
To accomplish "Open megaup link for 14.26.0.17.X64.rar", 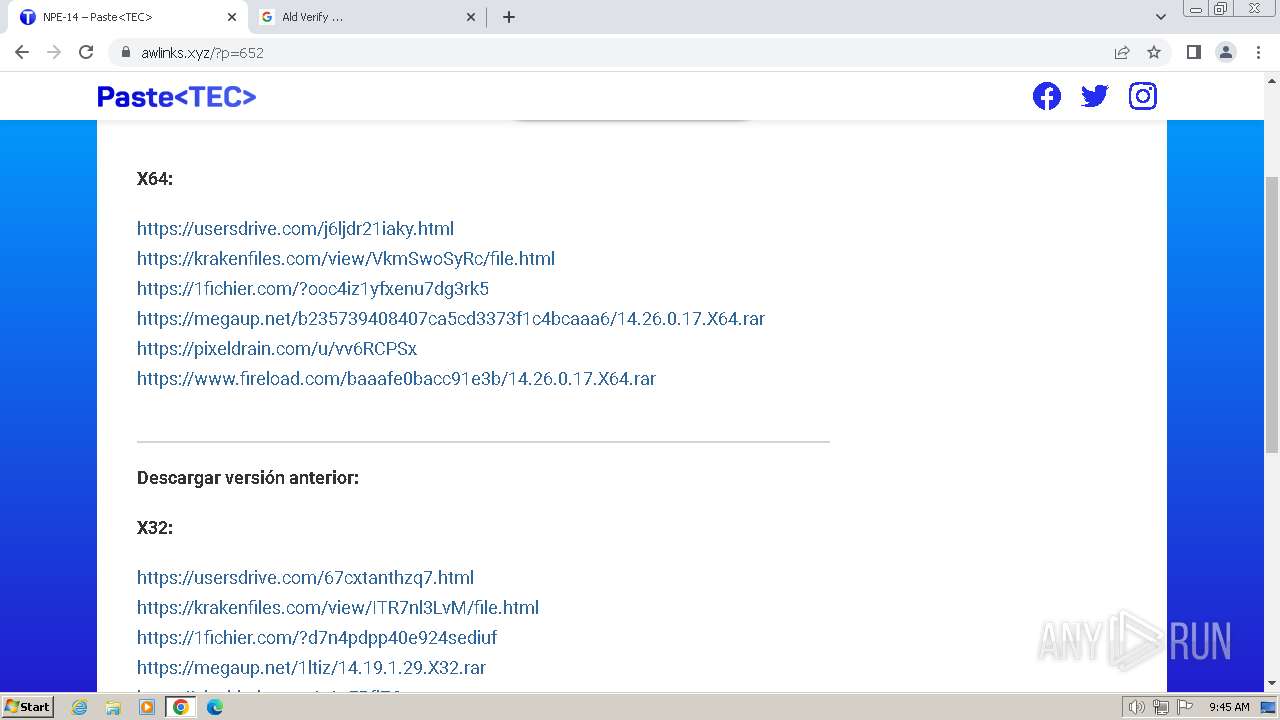I will click(x=451, y=318).
